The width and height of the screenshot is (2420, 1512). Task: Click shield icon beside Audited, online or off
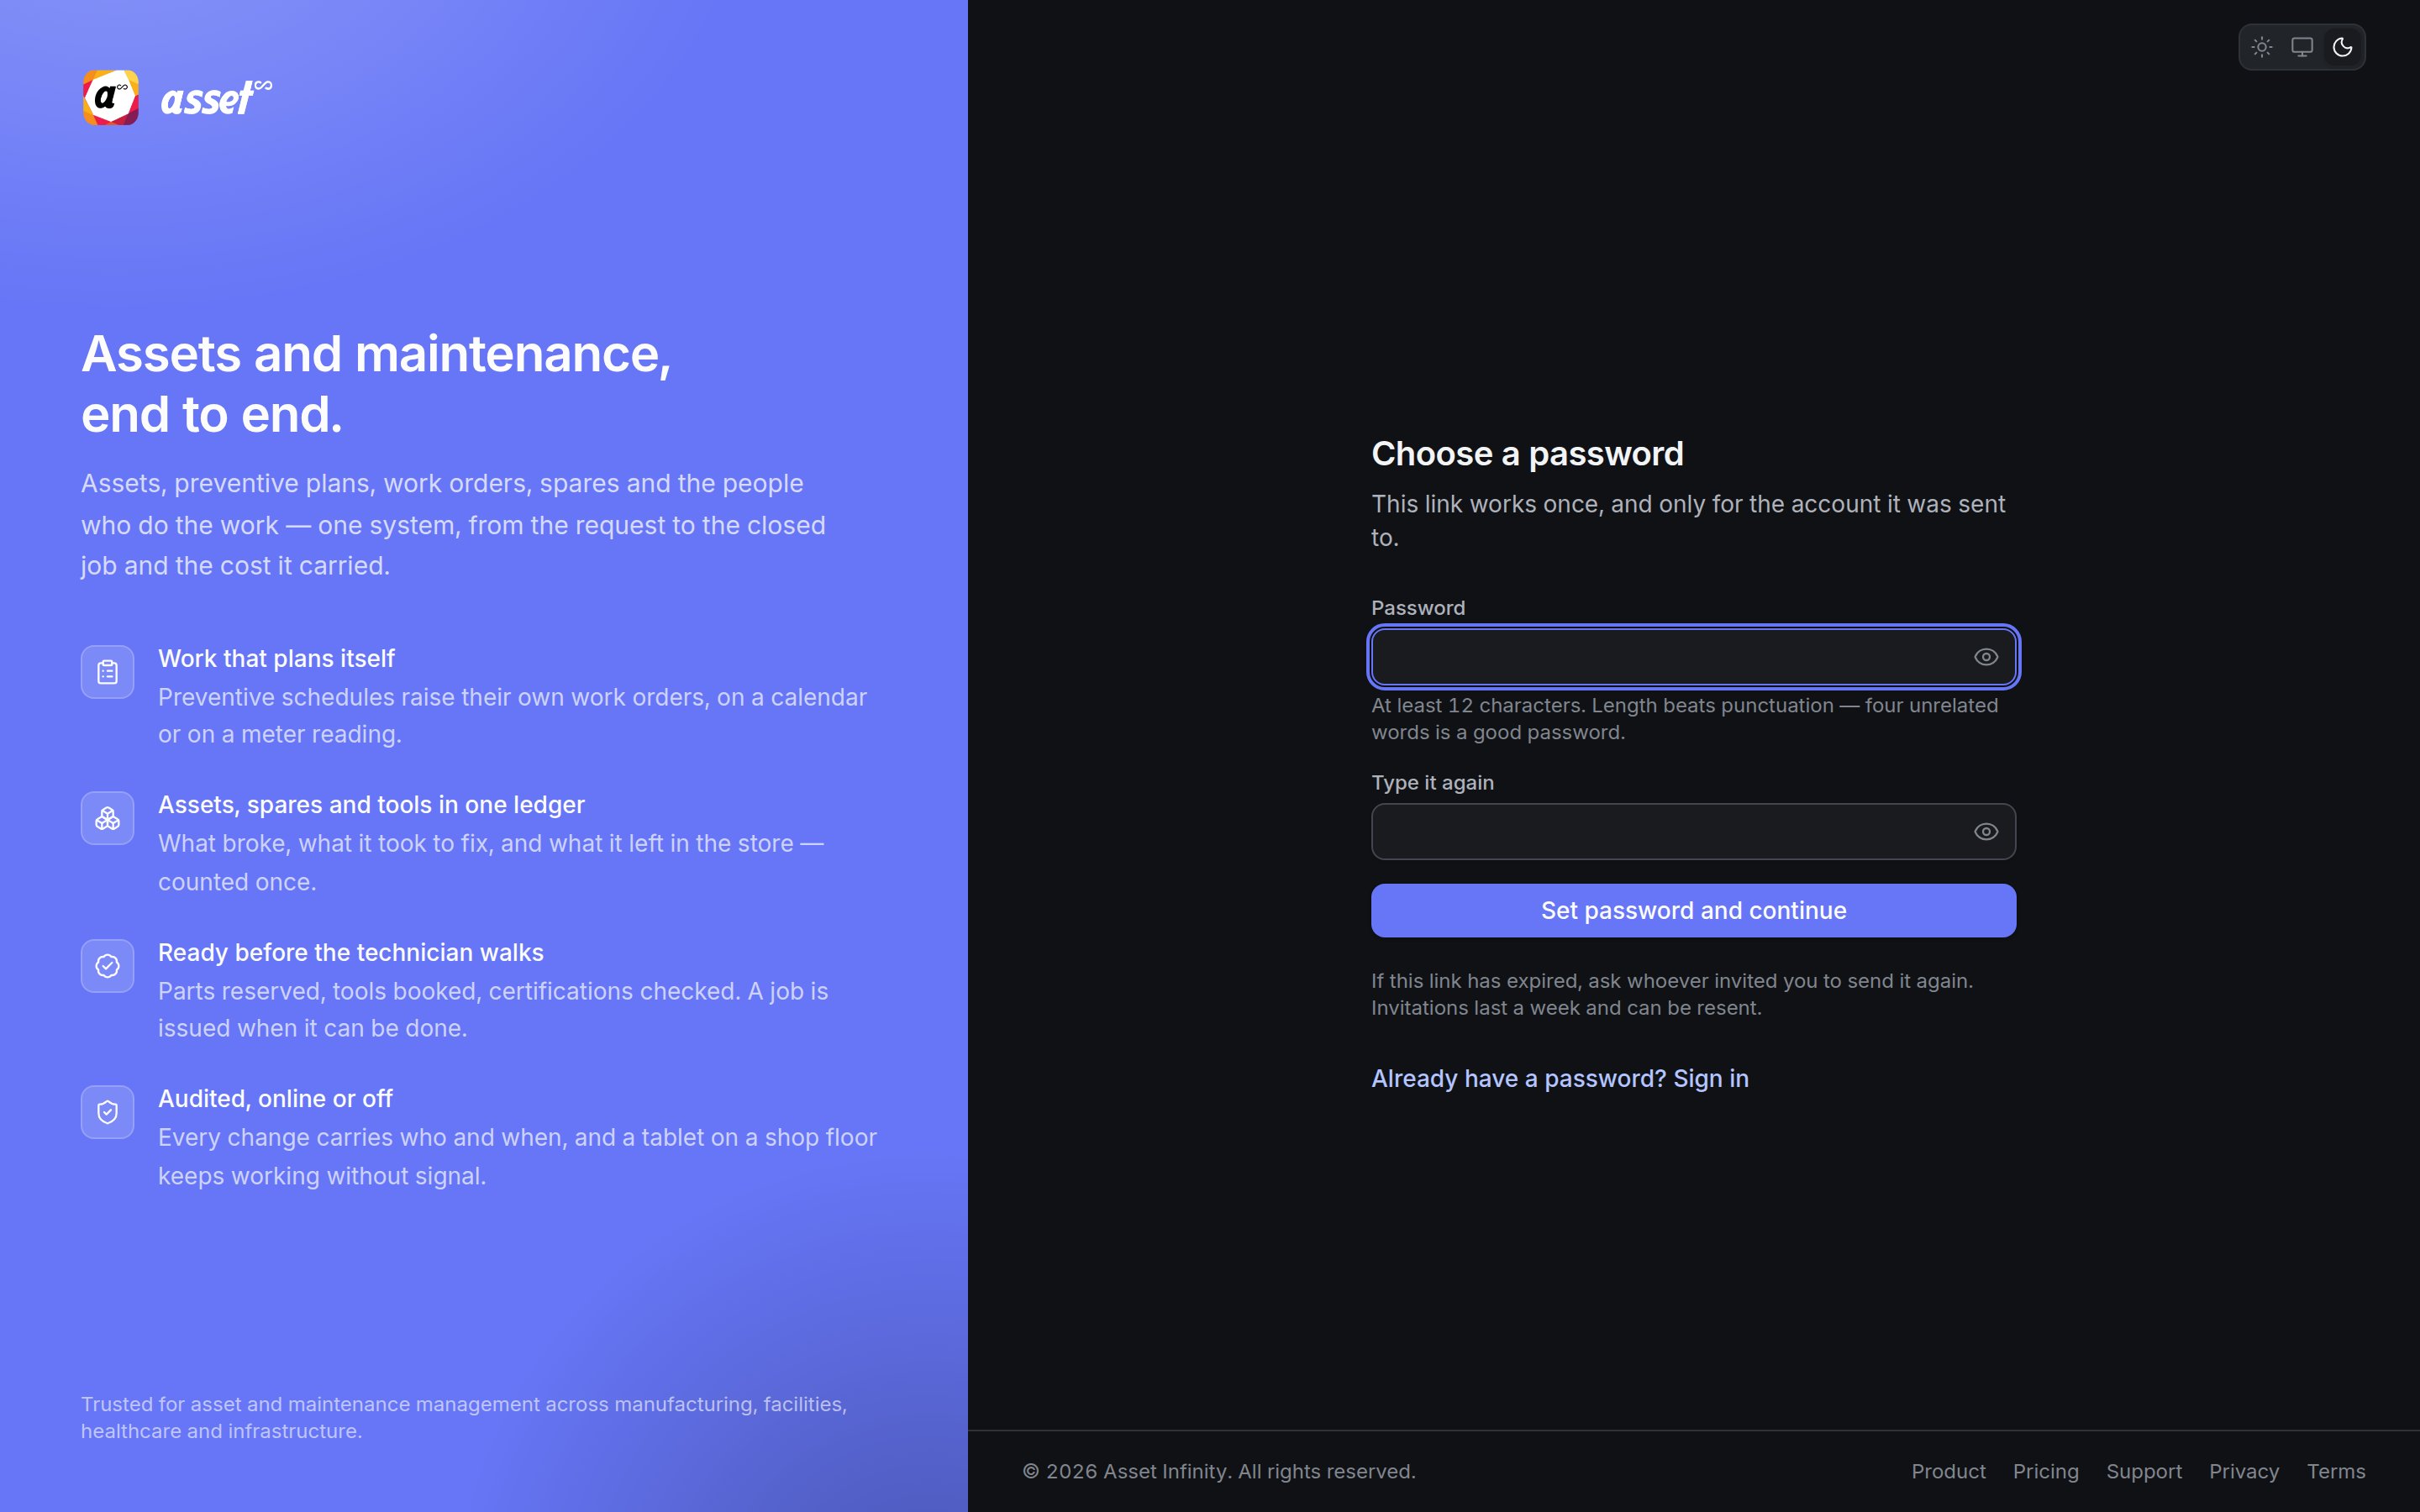pyautogui.click(x=108, y=1112)
